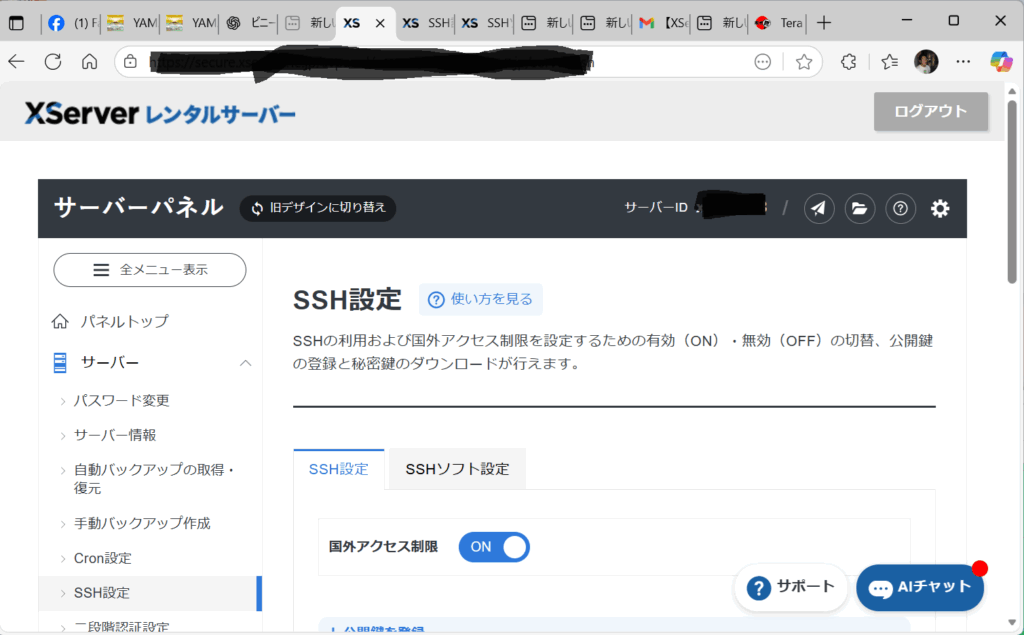
Task: Toggle the 国外アクセス制限 switch off
Action: pos(494,547)
